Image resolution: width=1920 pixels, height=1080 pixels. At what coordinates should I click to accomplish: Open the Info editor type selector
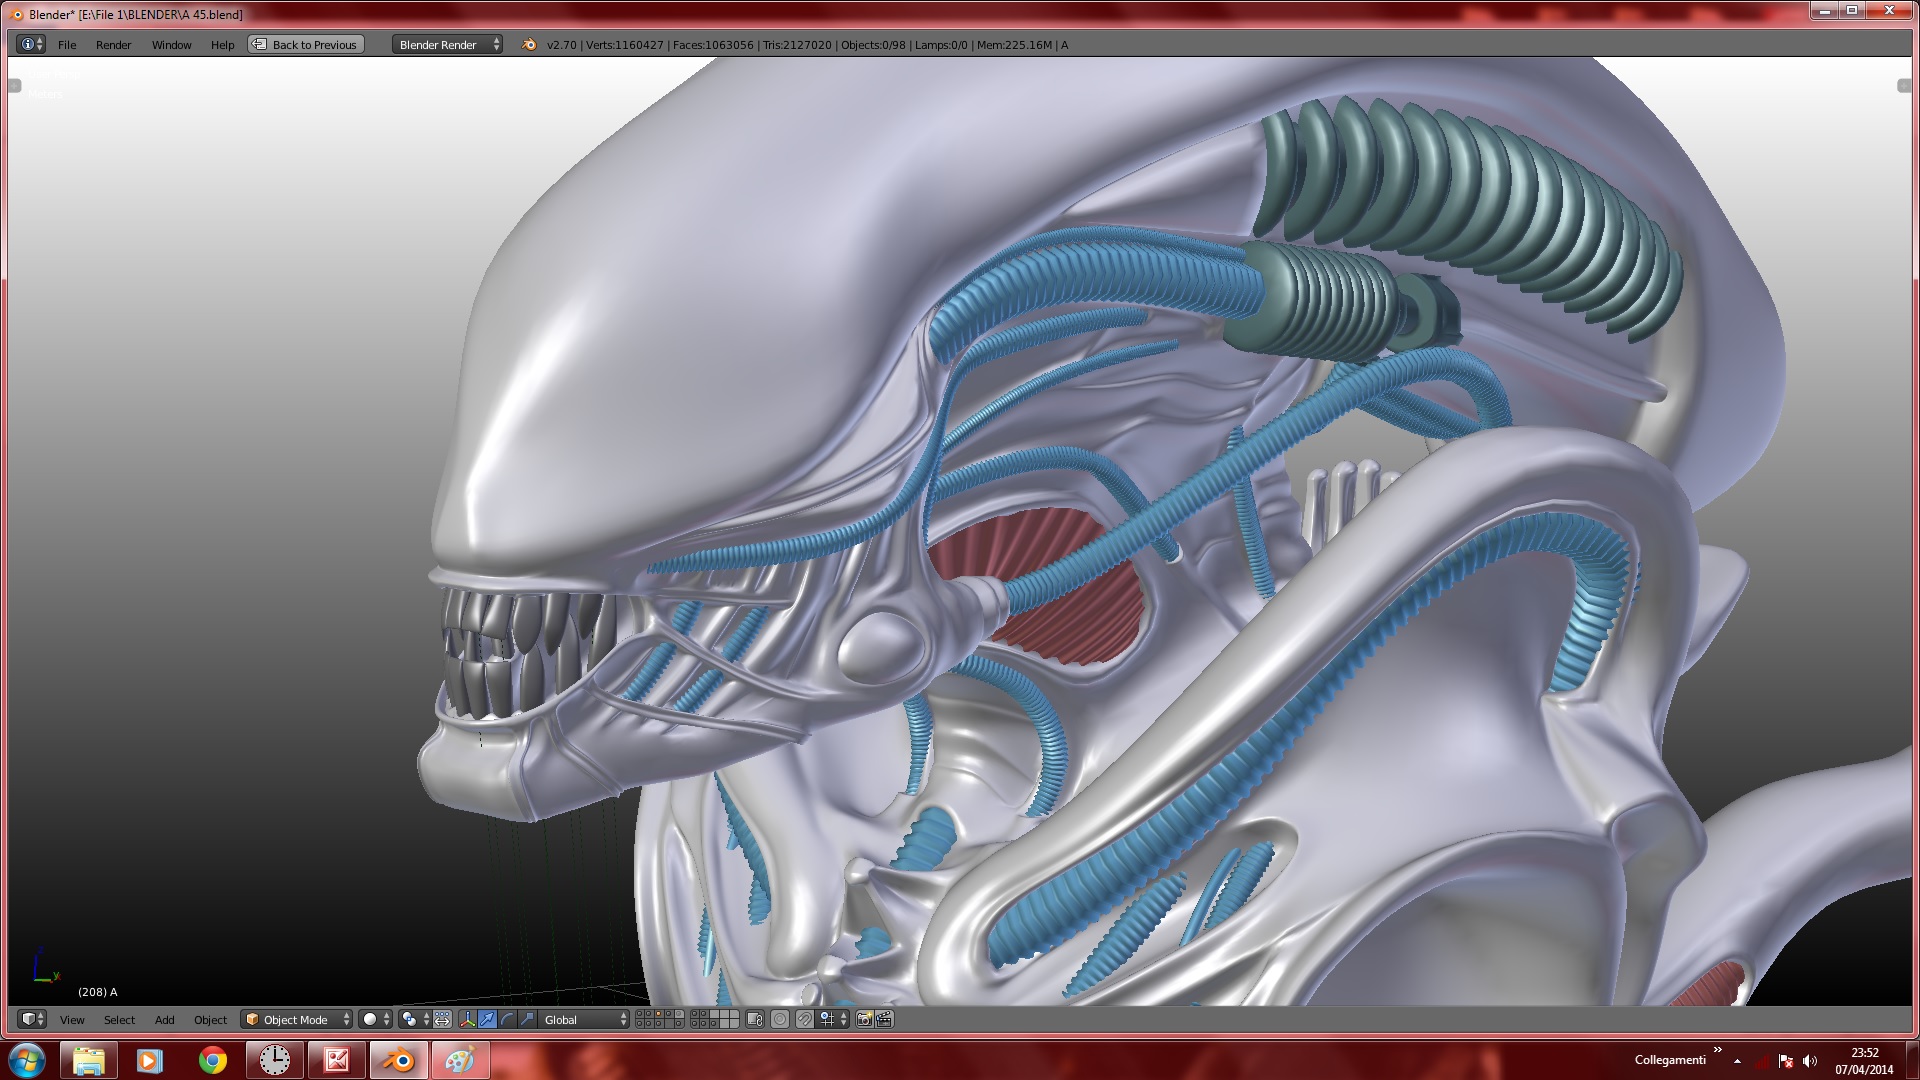(32, 44)
